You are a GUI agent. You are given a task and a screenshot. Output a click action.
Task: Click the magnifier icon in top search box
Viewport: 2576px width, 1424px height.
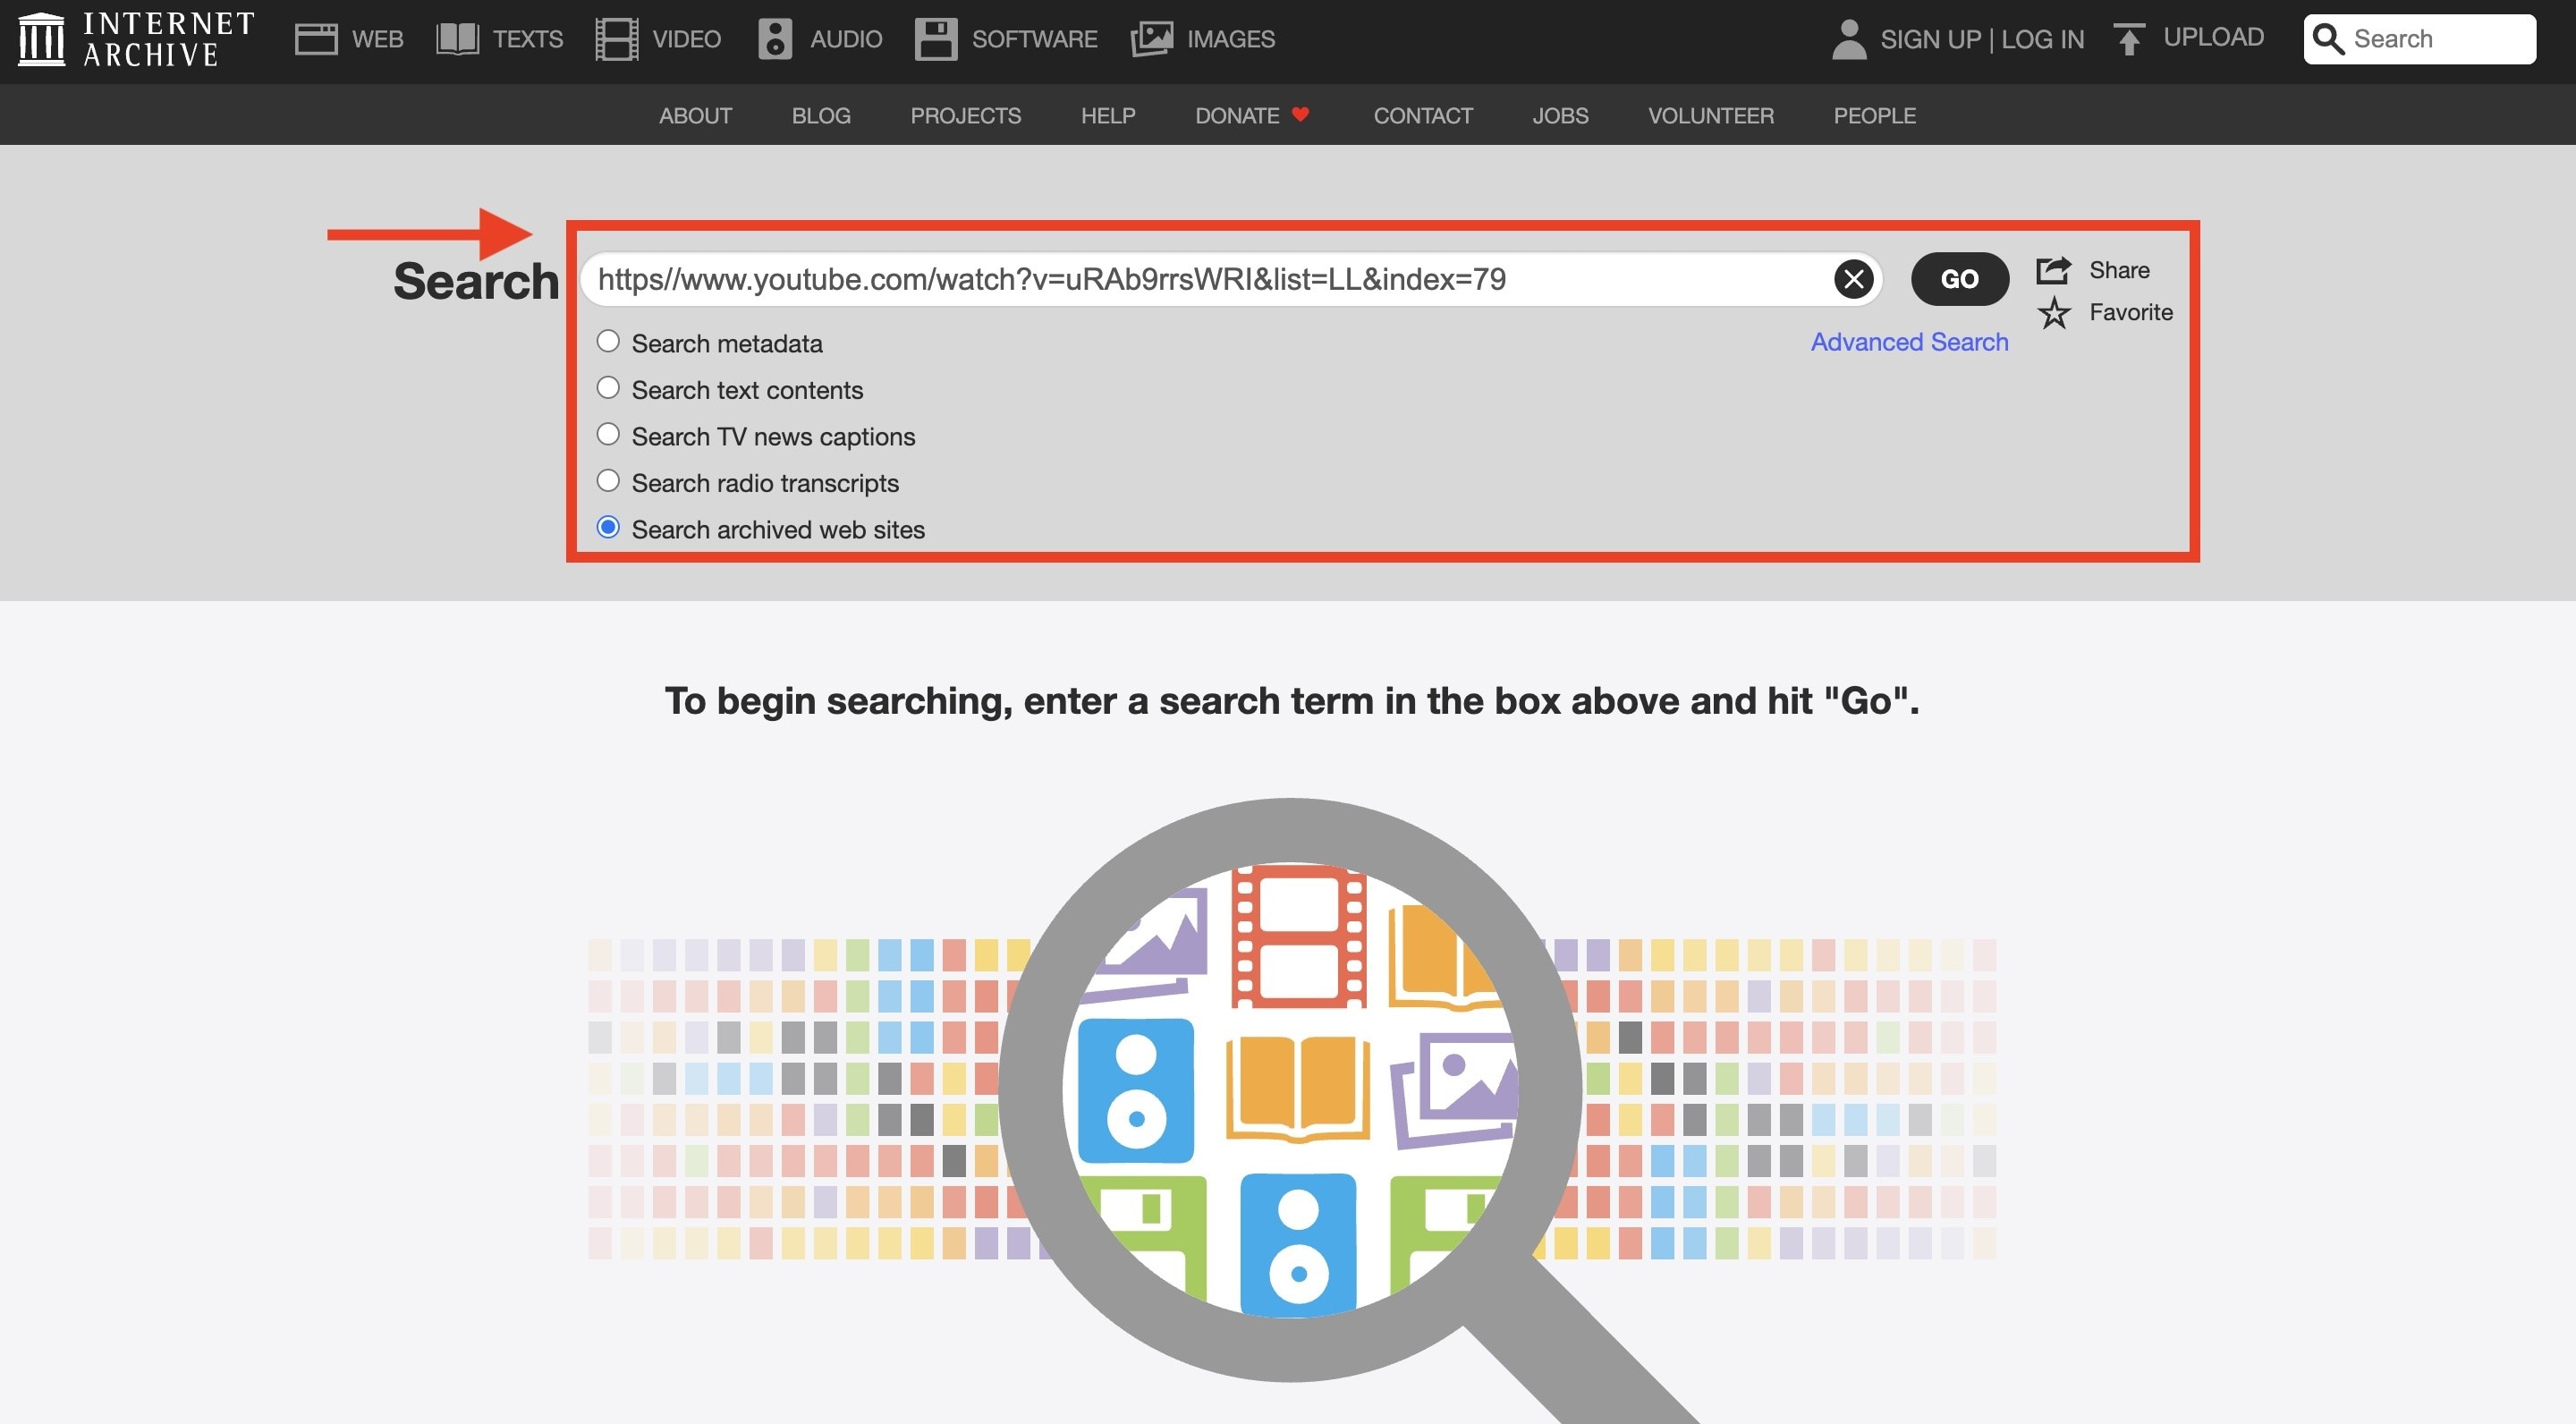click(x=2329, y=39)
